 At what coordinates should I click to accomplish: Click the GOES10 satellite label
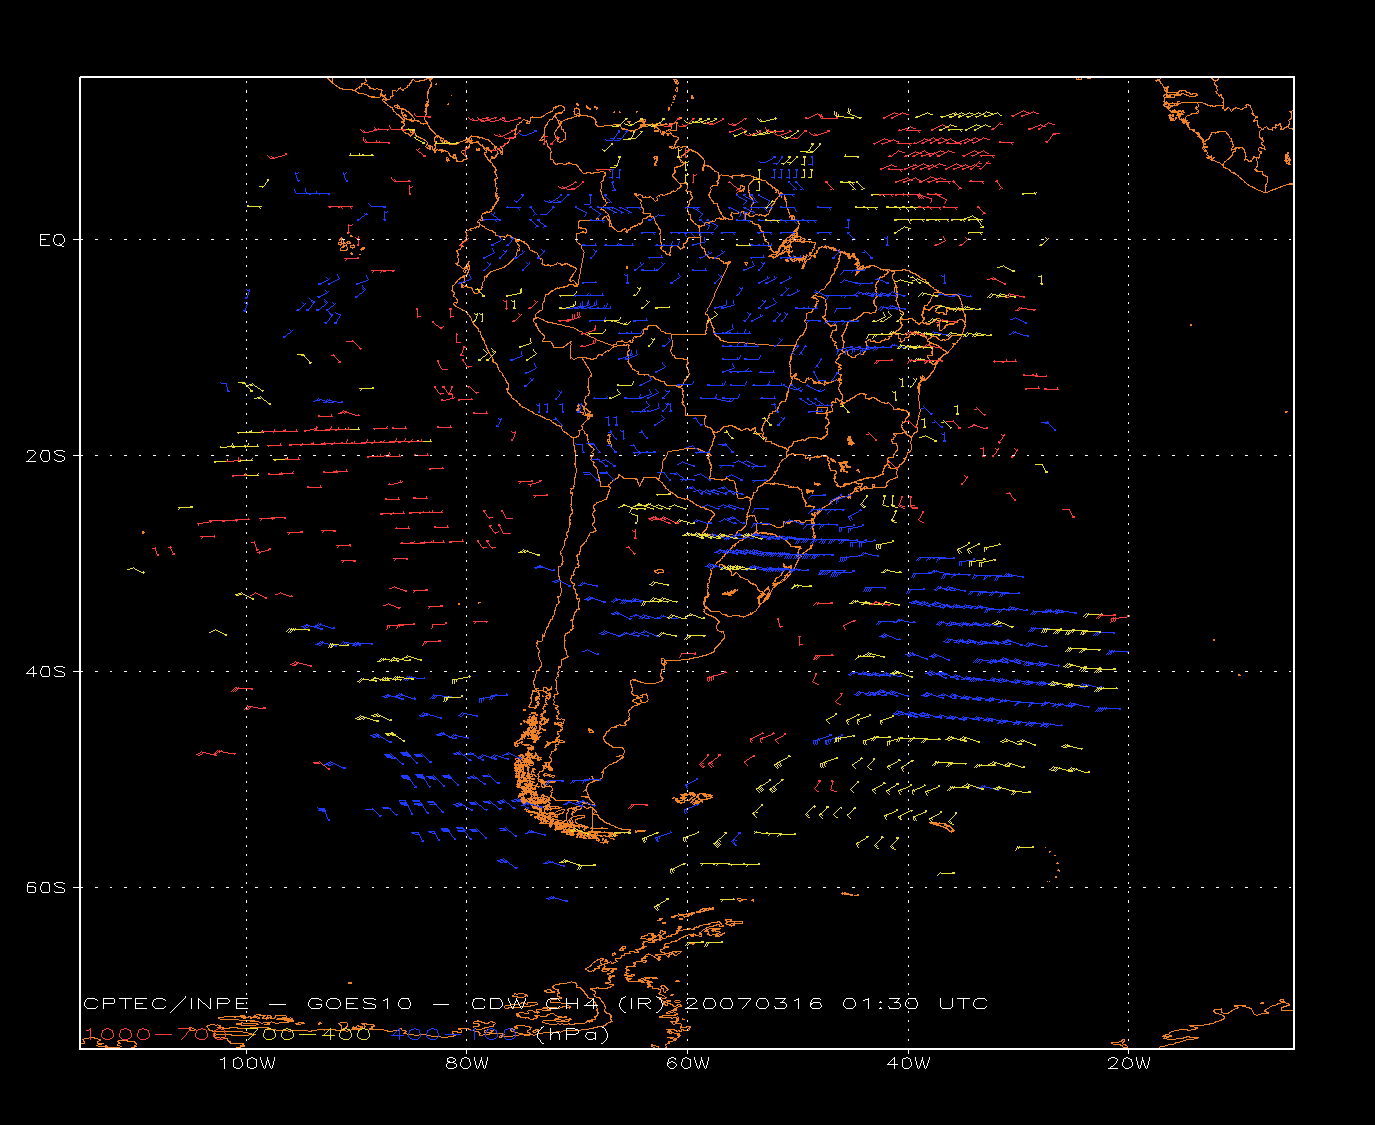coord(358,1004)
